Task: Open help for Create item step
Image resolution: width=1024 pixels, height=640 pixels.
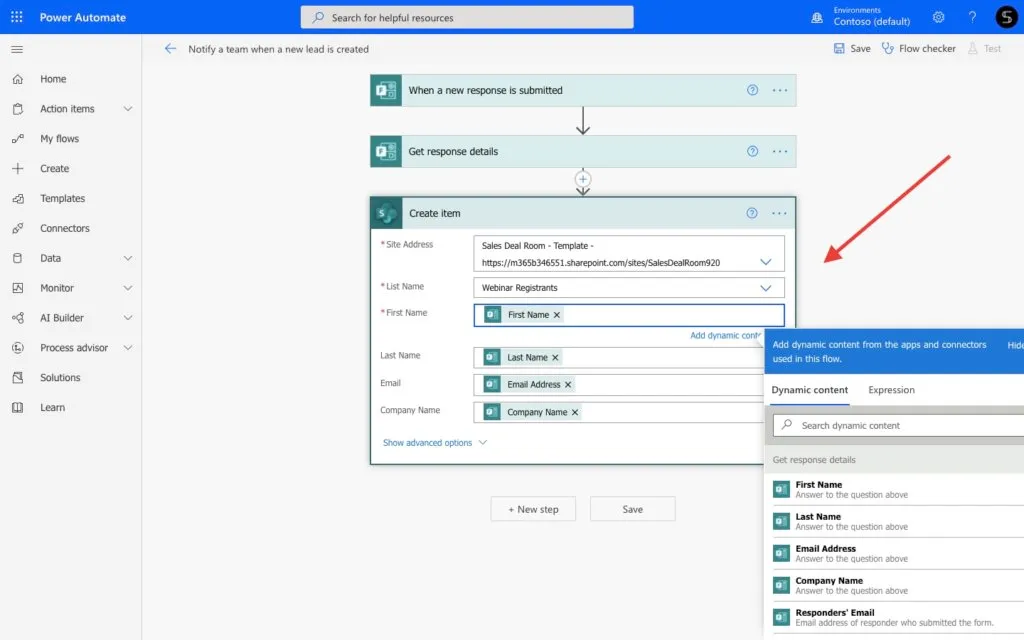Action: [x=752, y=213]
